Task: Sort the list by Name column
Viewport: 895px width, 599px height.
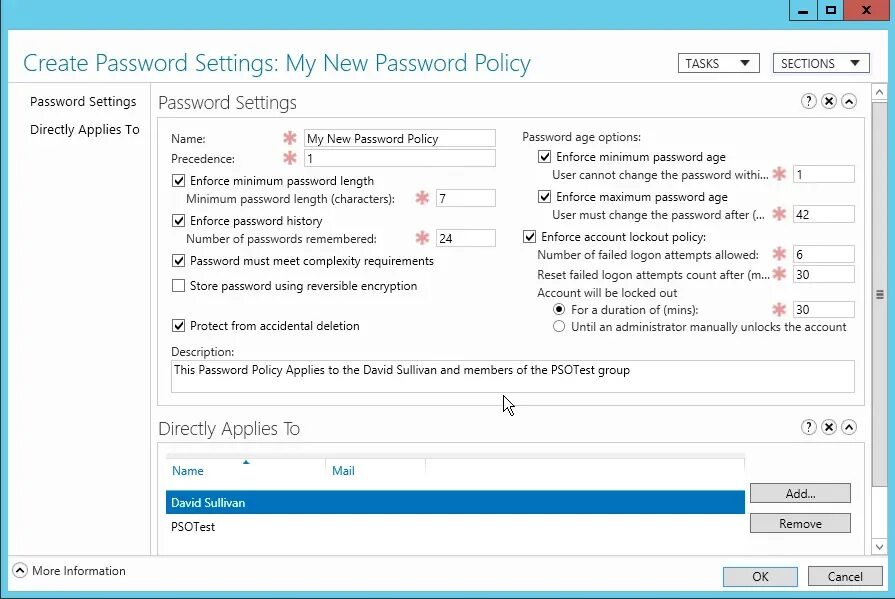Action: [x=188, y=471]
